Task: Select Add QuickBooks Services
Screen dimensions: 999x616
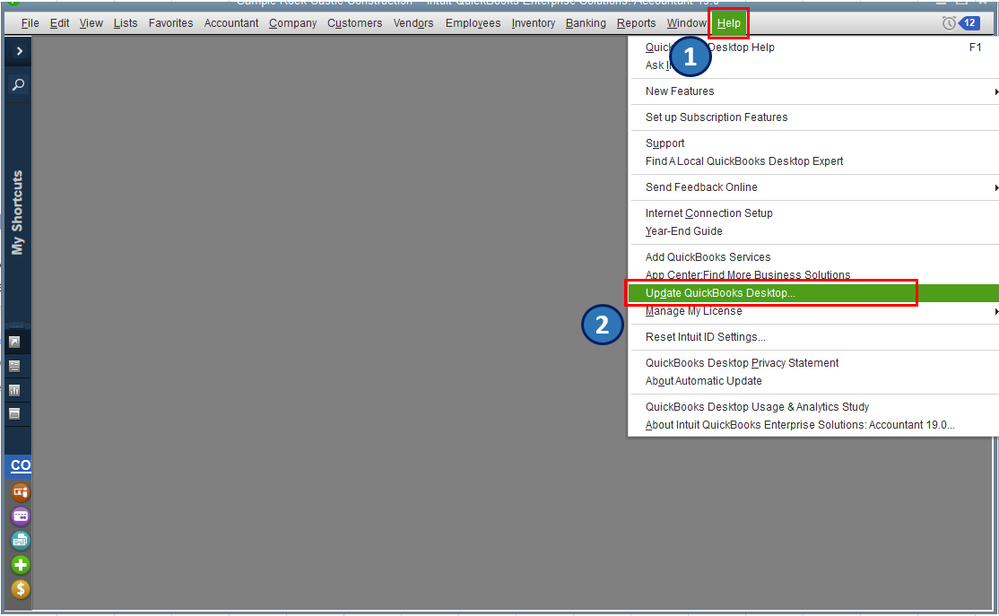Action: coord(814,257)
